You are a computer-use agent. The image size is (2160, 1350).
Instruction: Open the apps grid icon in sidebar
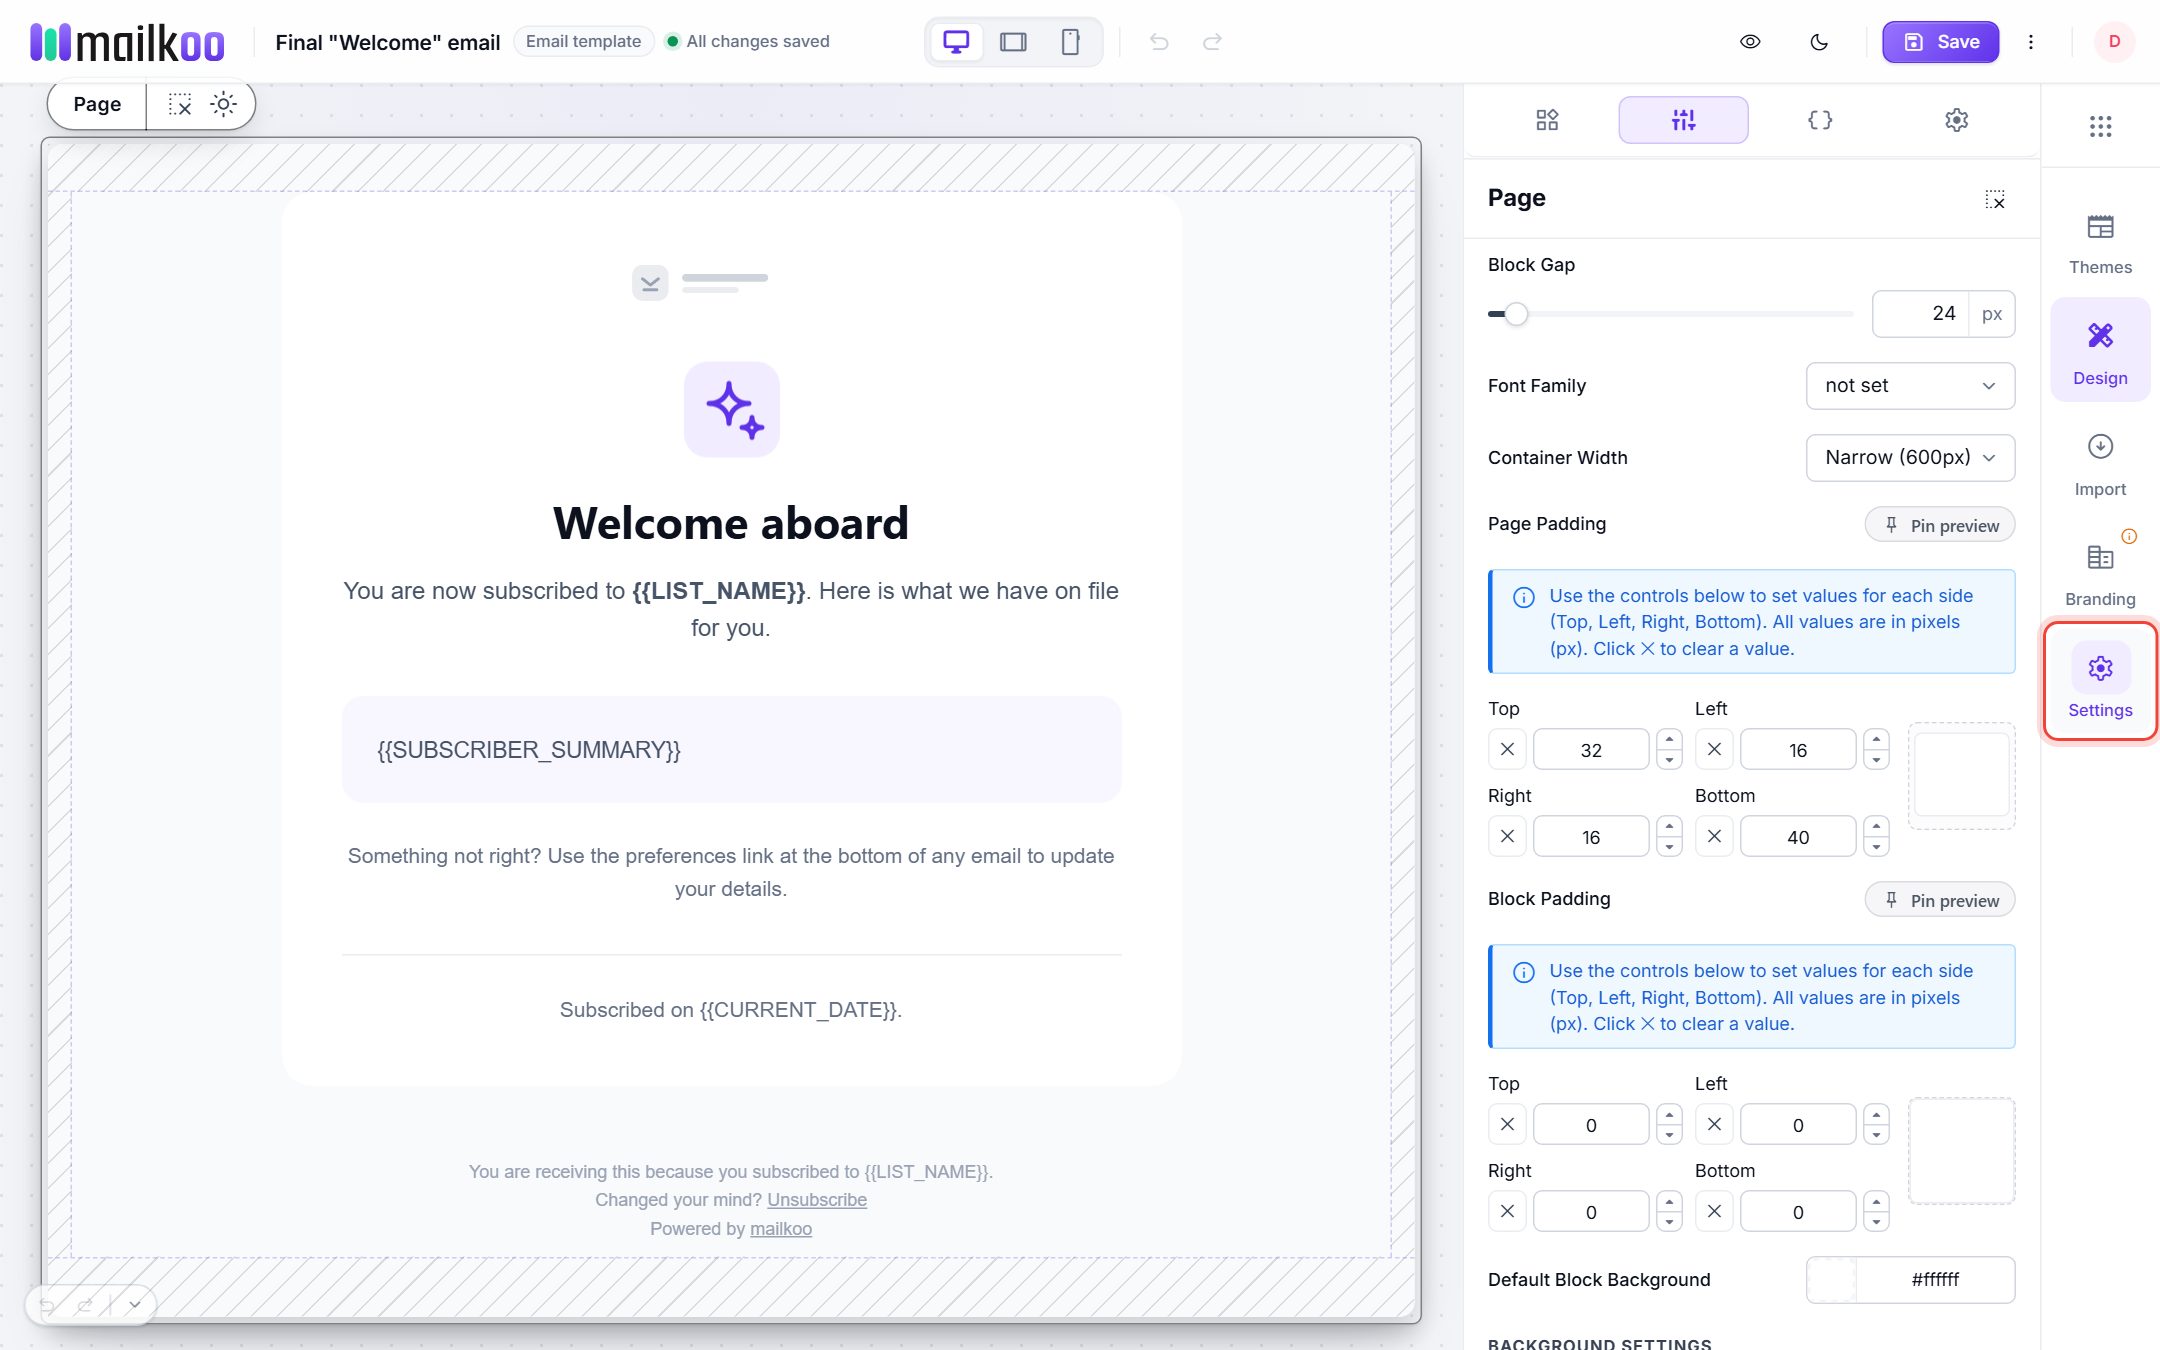pyautogui.click(x=2100, y=126)
